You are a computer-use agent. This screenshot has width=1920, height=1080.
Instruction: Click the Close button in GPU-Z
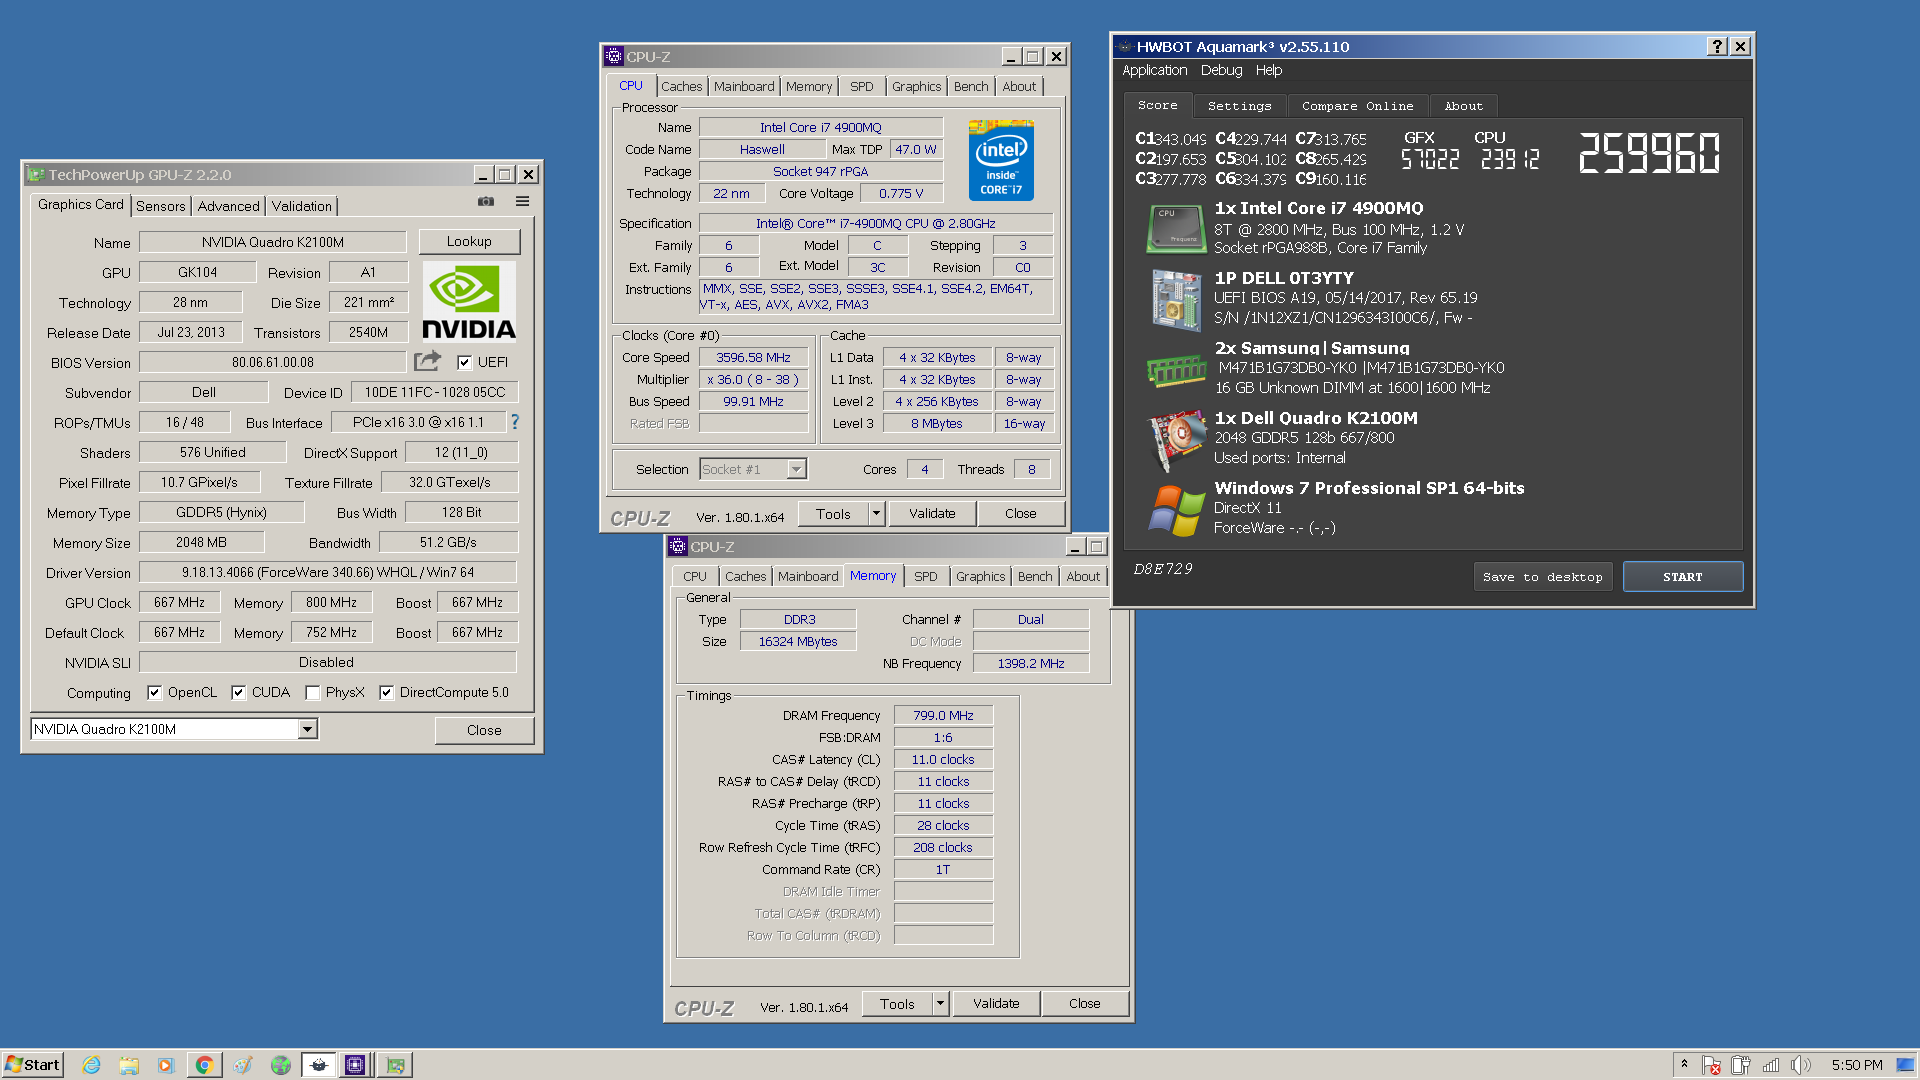click(484, 730)
